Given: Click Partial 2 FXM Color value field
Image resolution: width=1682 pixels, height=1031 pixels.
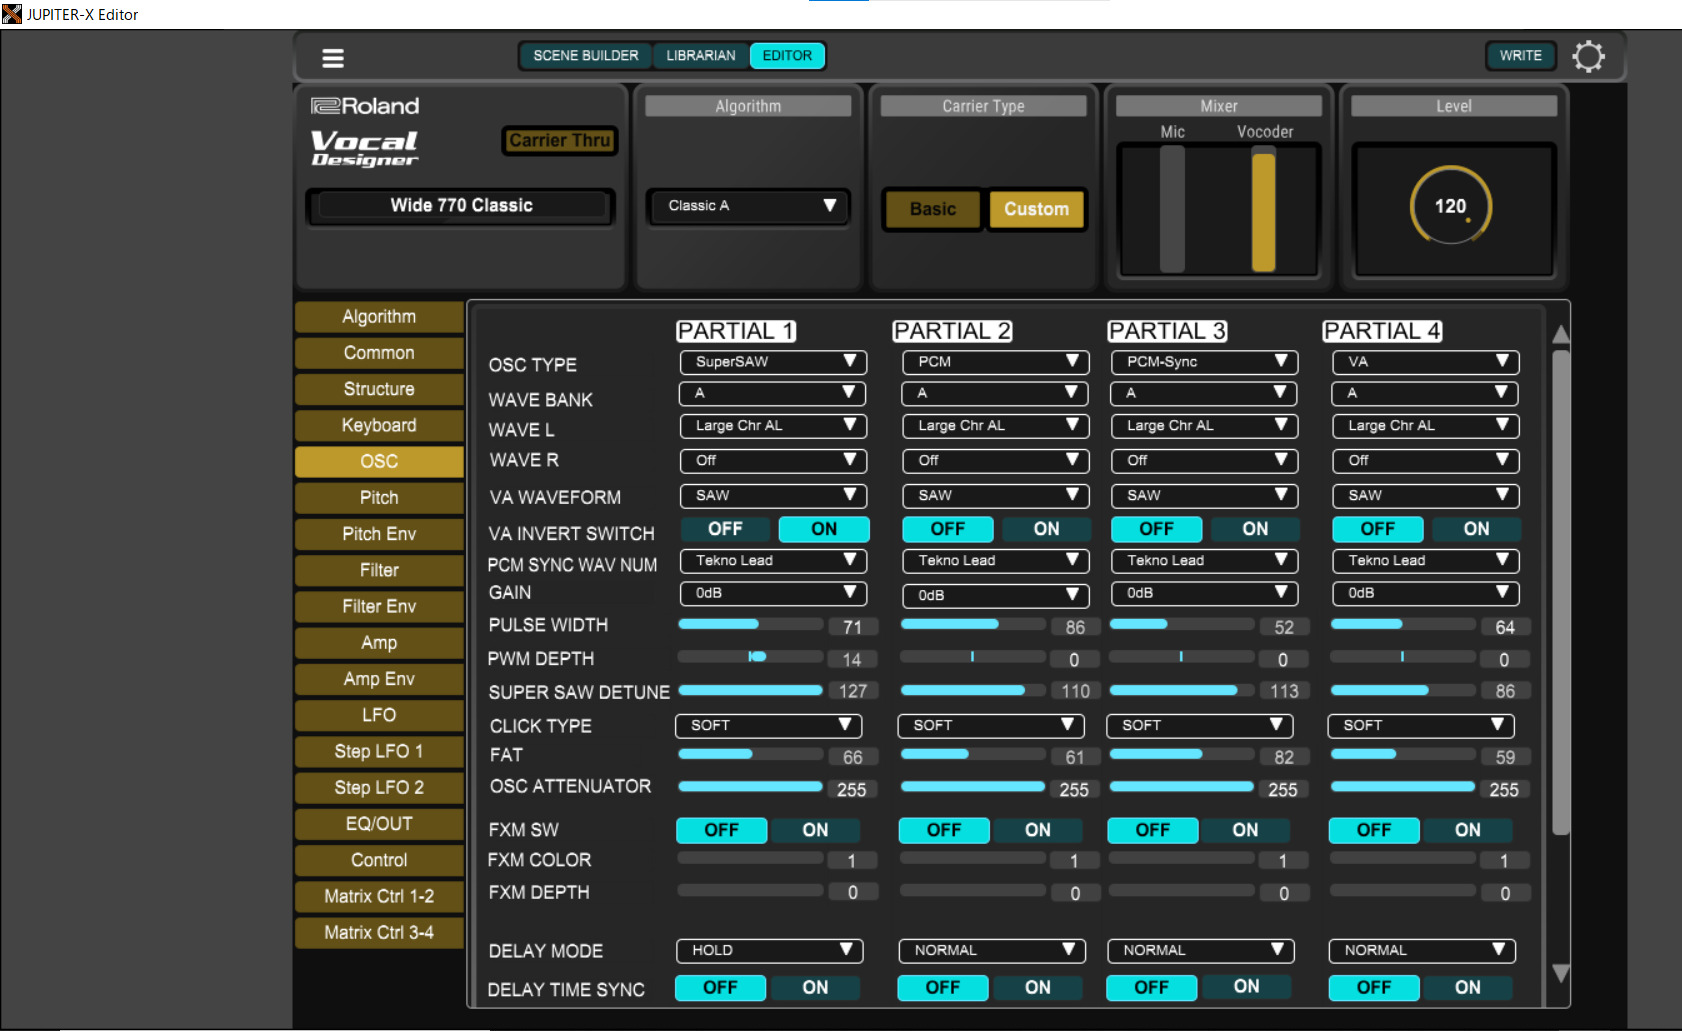Looking at the screenshot, I should 1075,861.
